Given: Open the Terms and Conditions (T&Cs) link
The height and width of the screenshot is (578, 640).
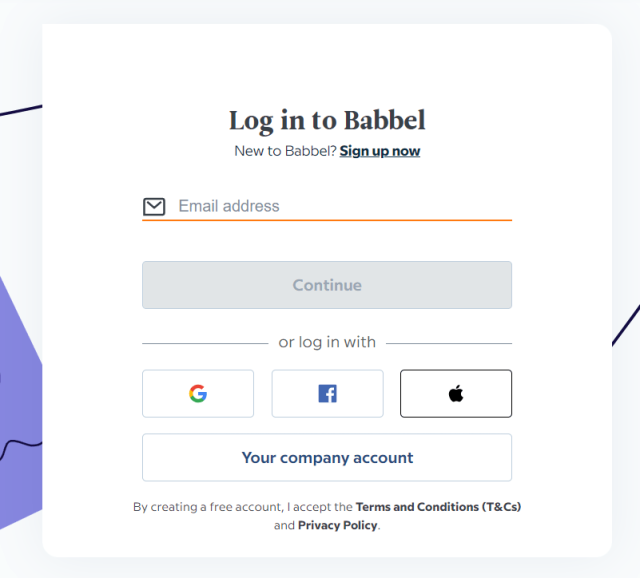Looking at the screenshot, I should [438, 507].
